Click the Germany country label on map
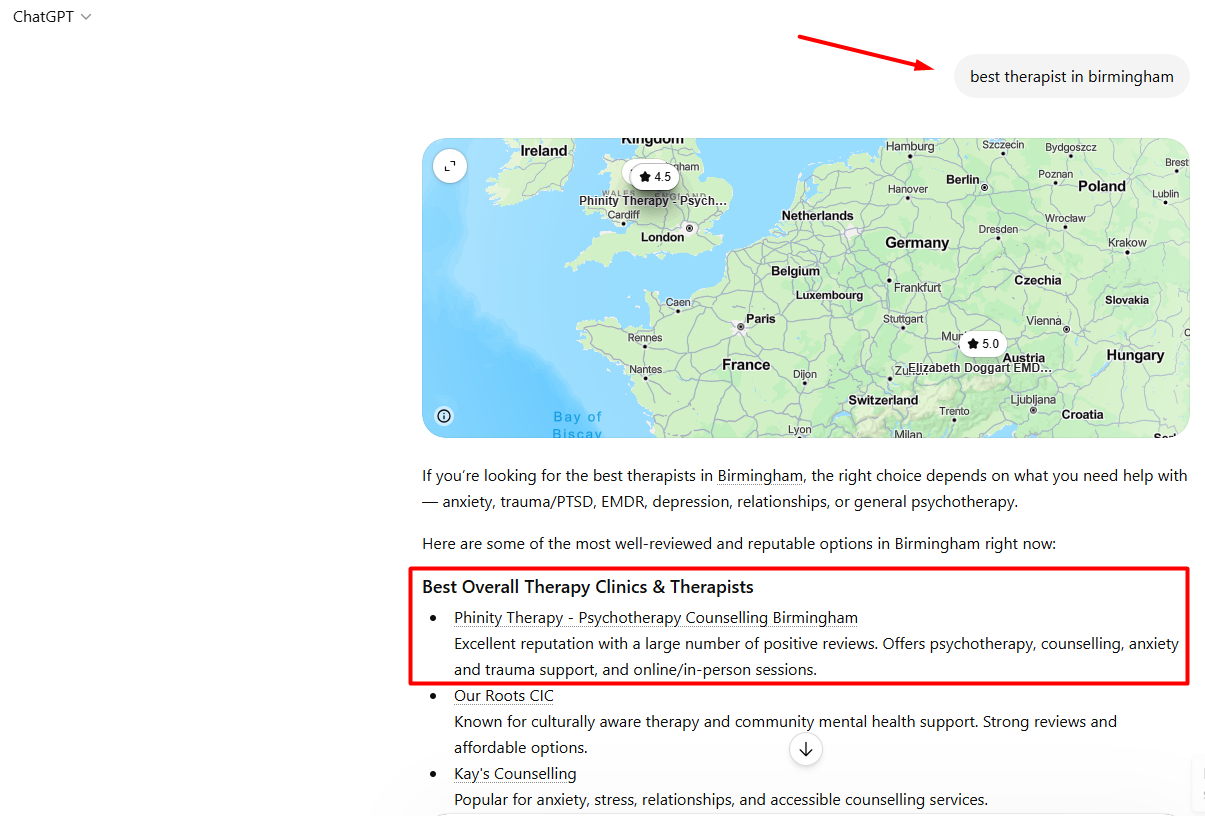Image resolution: width=1205 pixels, height=816 pixels. coord(917,242)
